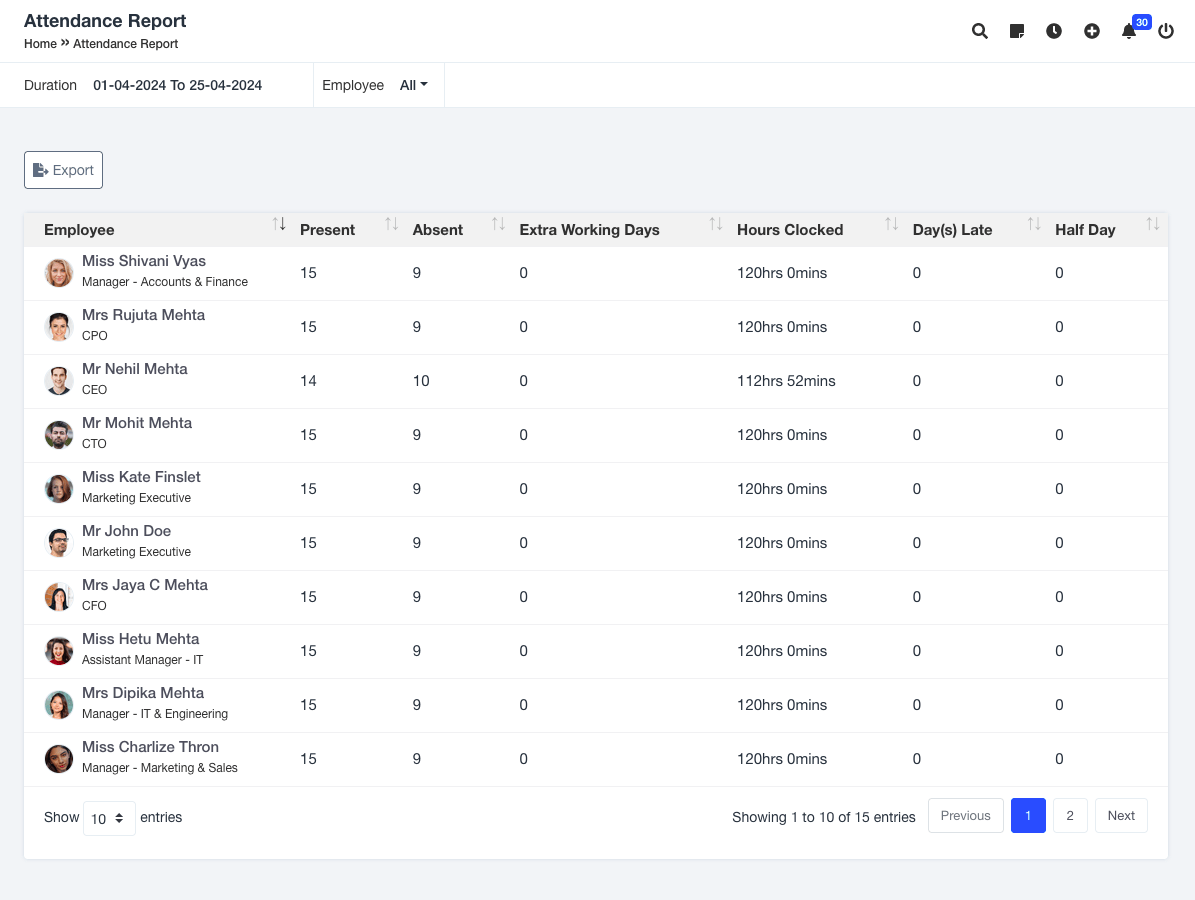Toggle sort on Half Day column
1195x900 pixels.
1153,225
